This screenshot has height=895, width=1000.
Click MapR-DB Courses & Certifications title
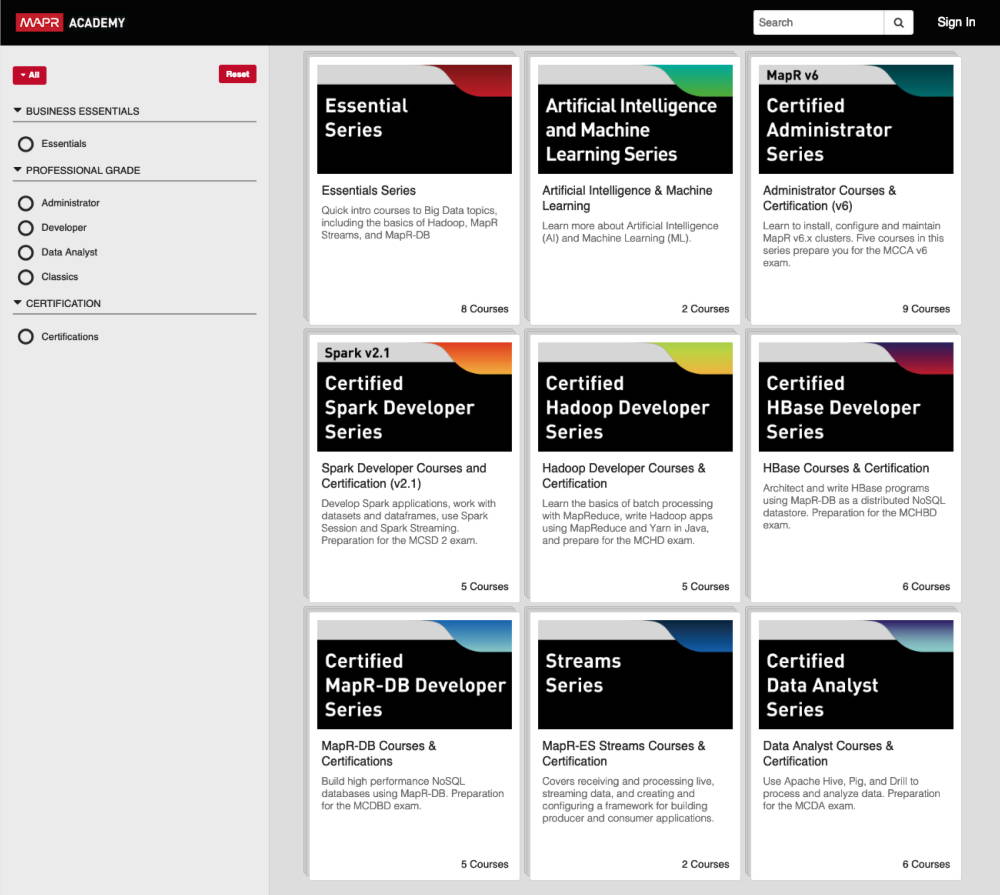pyautogui.click(x=379, y=753)
